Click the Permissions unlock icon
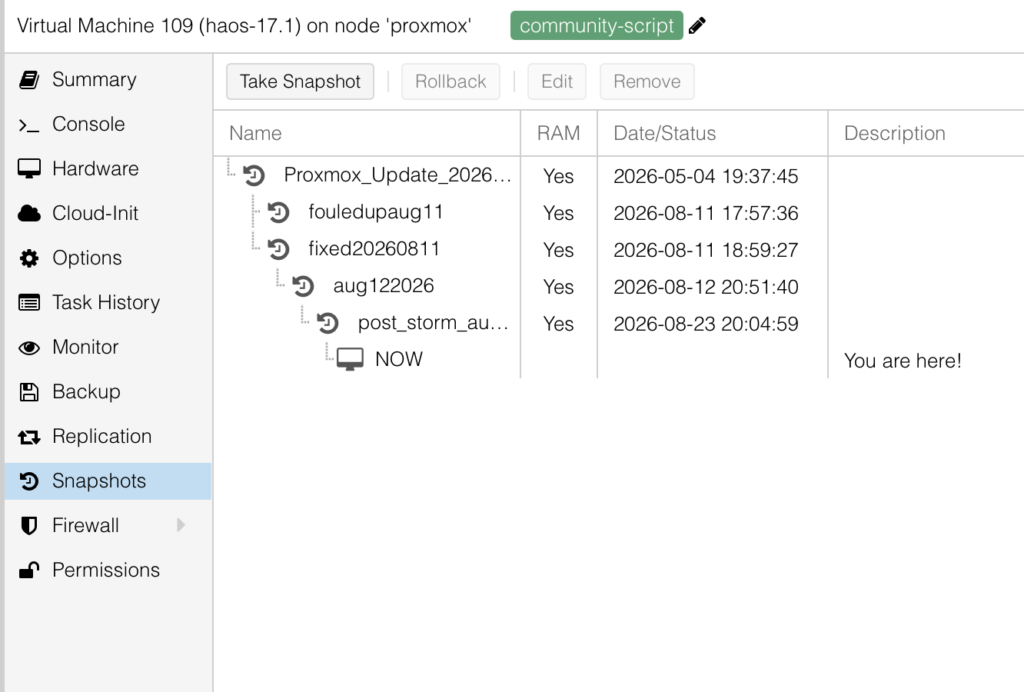 pyautogui.click(x=29, y=570)
